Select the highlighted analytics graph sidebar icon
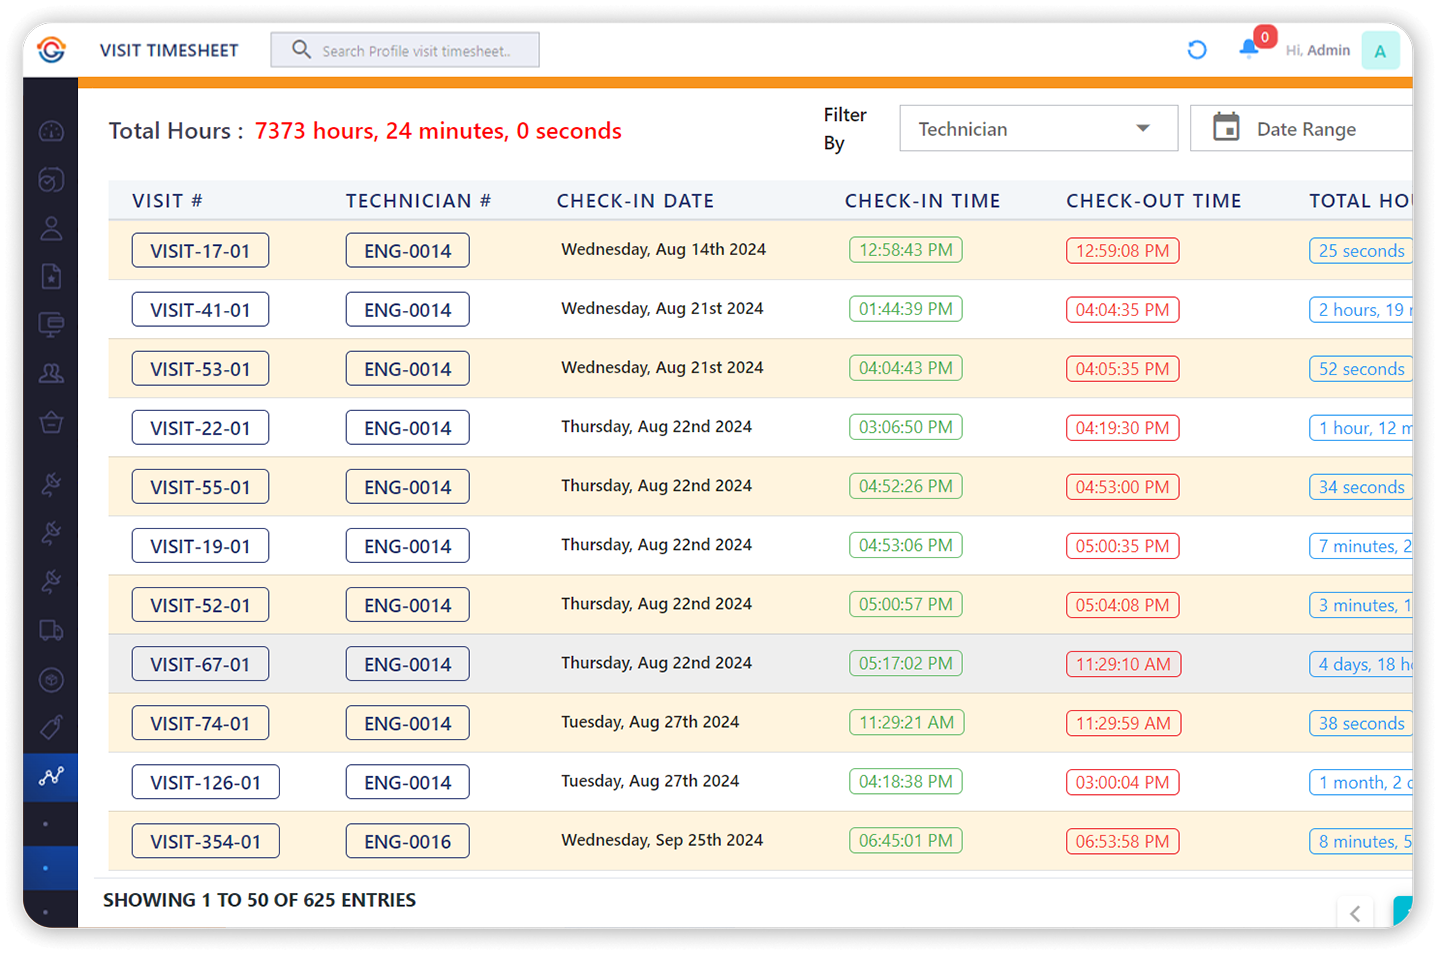This screenshot has width=1440, height=955. click(x=51, y=776)
